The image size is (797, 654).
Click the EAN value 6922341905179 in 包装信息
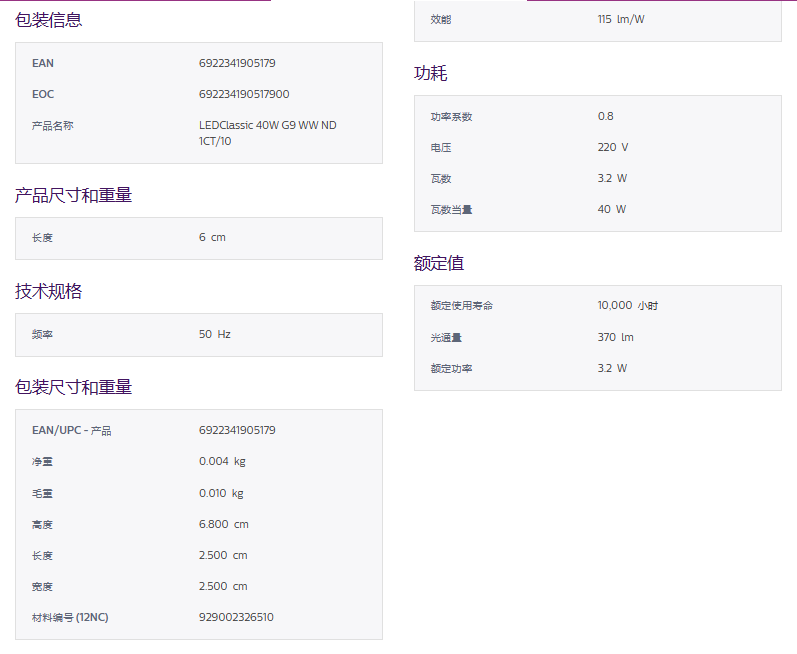[237, 63]
